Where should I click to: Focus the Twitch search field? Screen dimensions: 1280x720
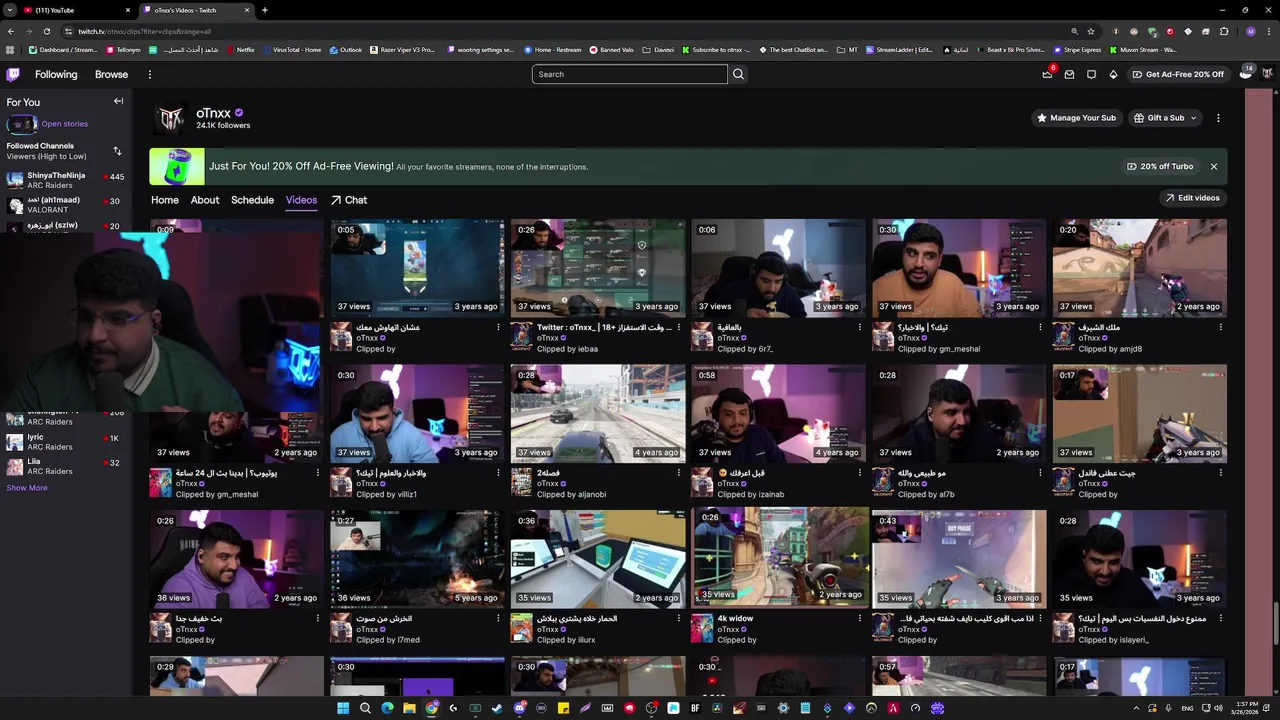pos(629,74)
